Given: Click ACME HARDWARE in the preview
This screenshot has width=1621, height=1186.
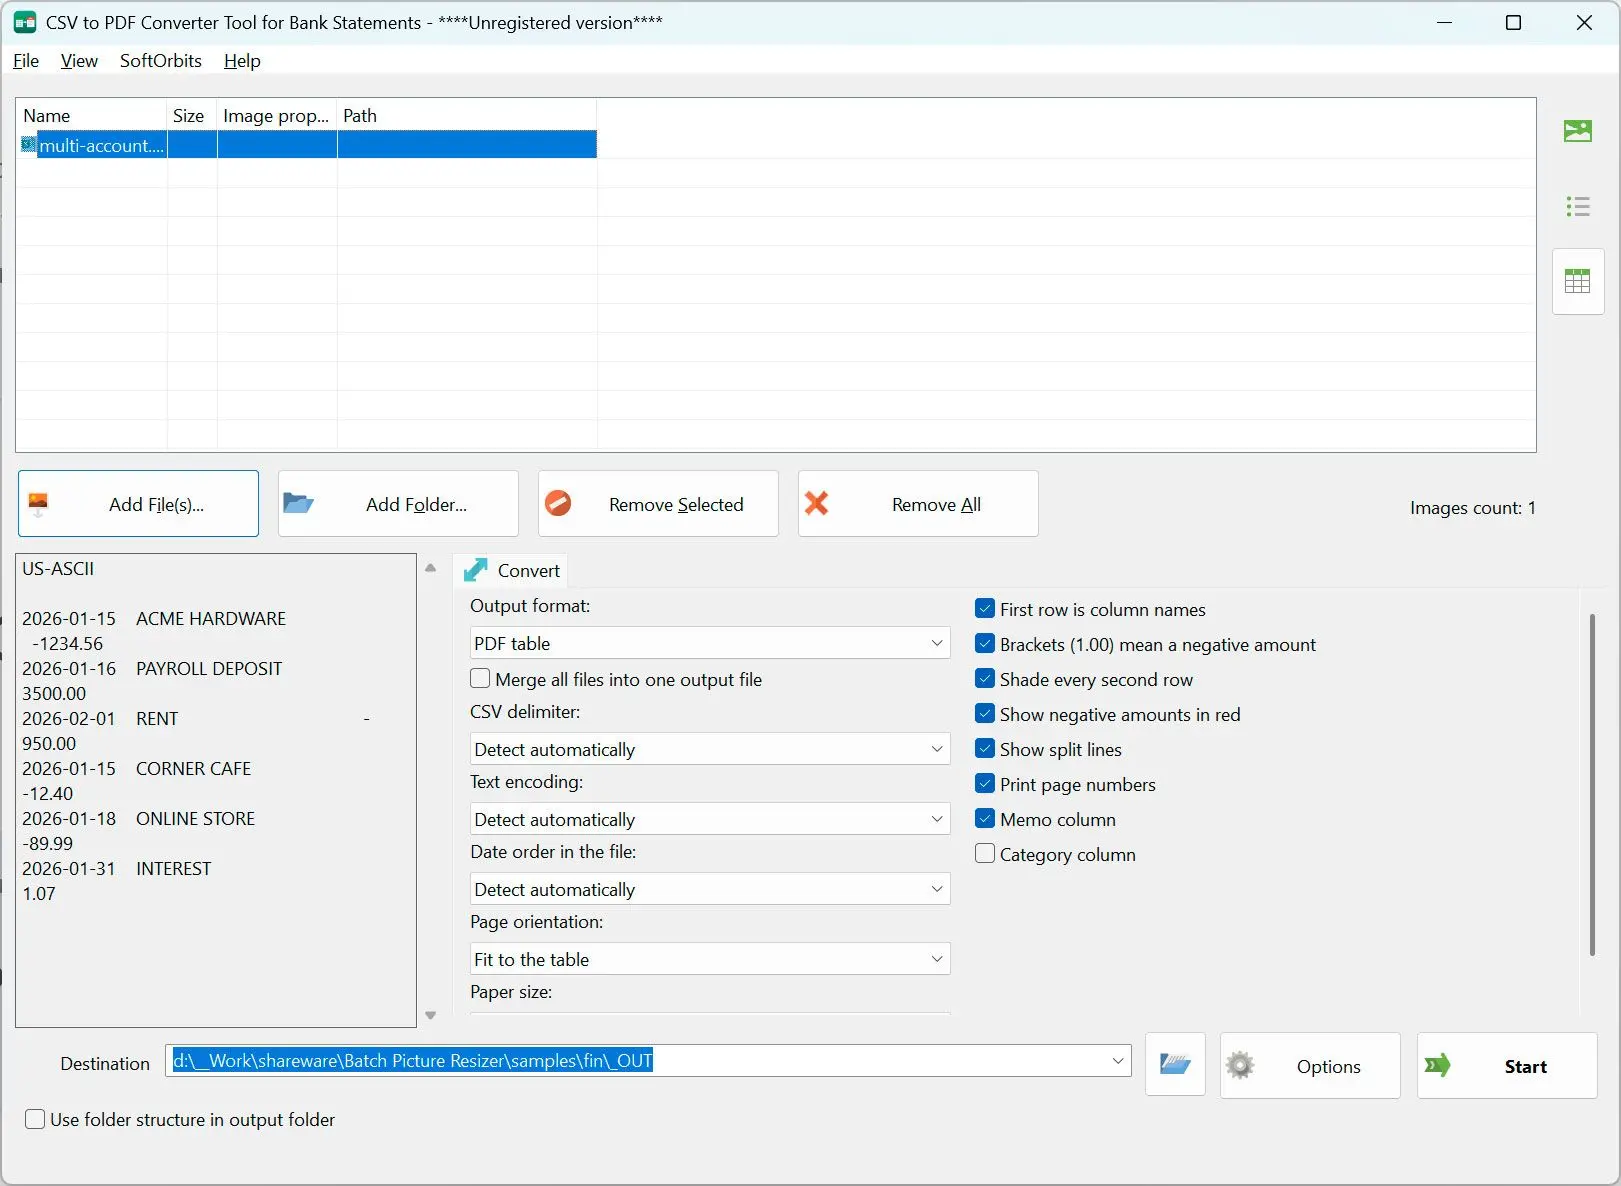Looking at the screenshot, I should [x=211, y=618].
